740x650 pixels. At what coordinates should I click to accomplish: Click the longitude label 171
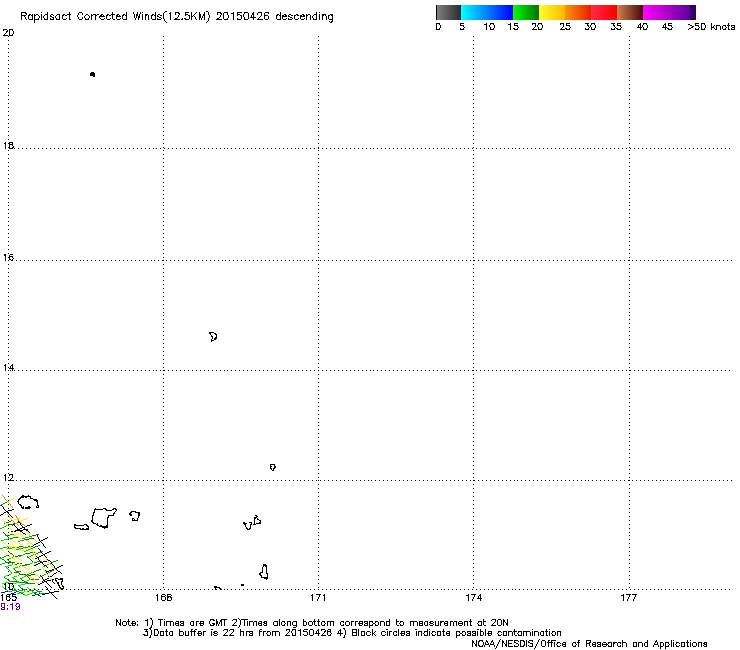[x=318, y=598]
